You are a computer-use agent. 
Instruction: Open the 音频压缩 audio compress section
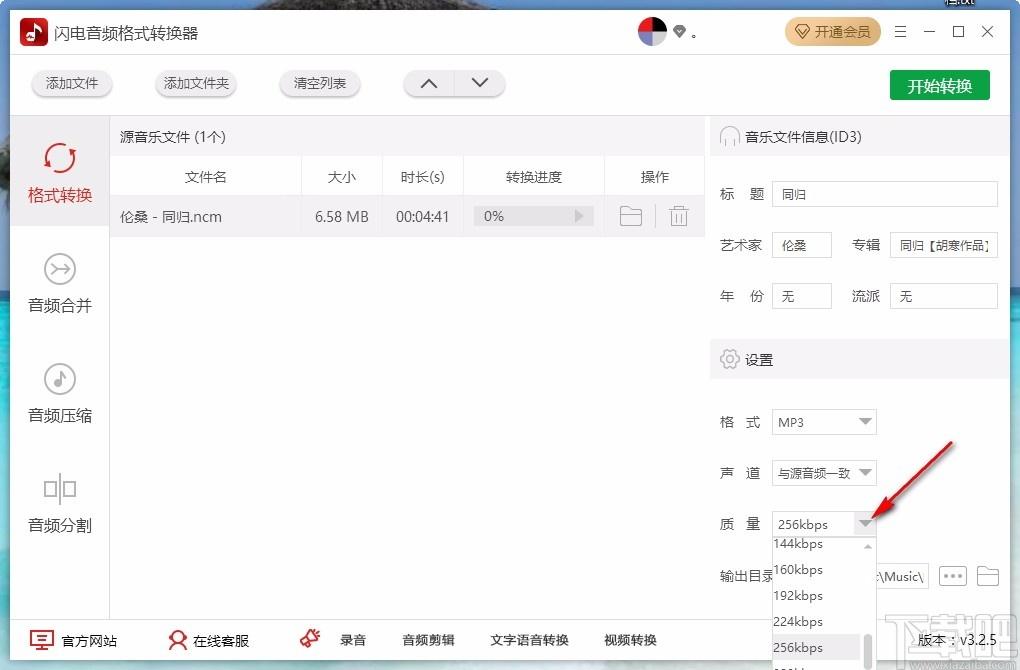tap(60, 392)
